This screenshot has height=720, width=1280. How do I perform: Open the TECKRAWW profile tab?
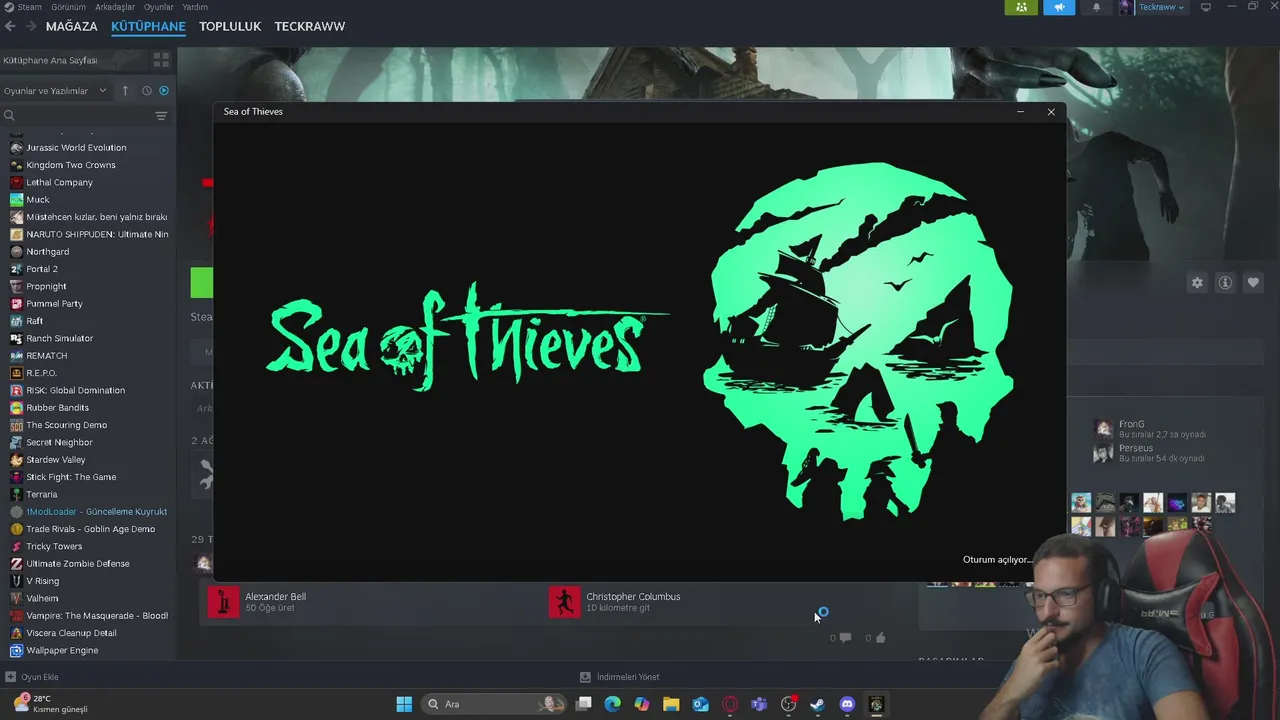coord(310,26)
